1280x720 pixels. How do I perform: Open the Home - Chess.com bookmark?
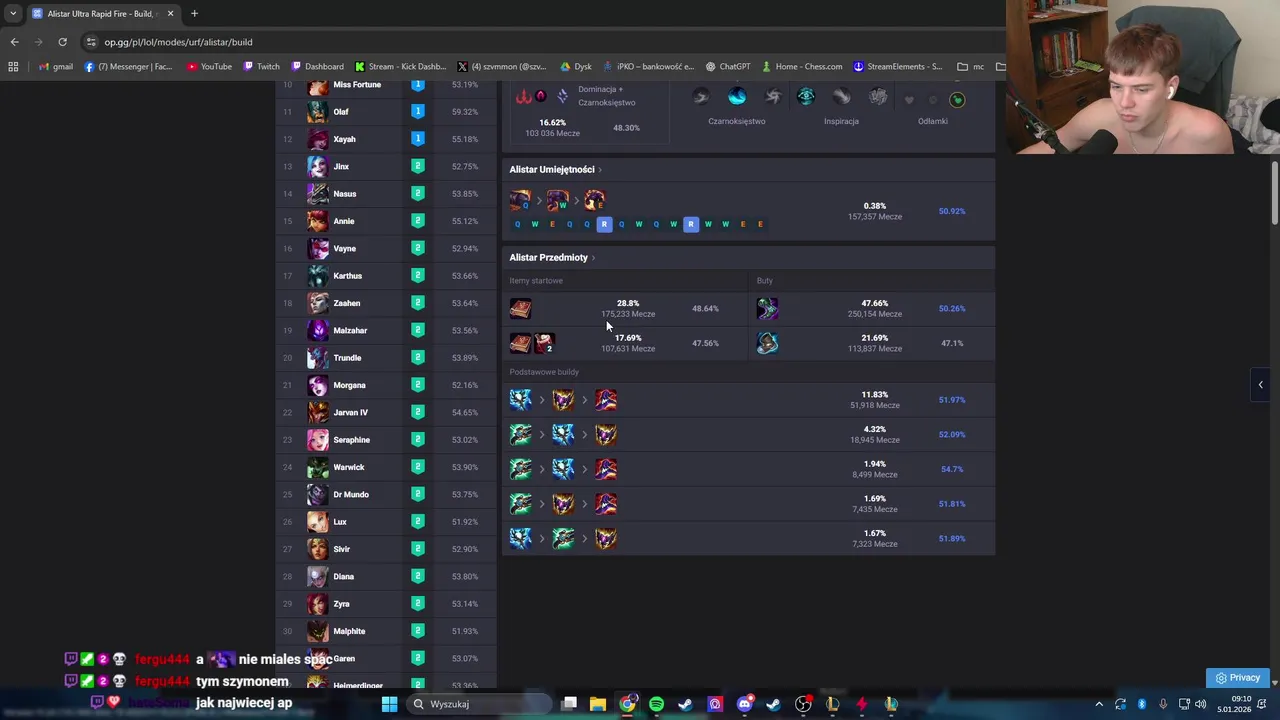[x=802, y=67]
